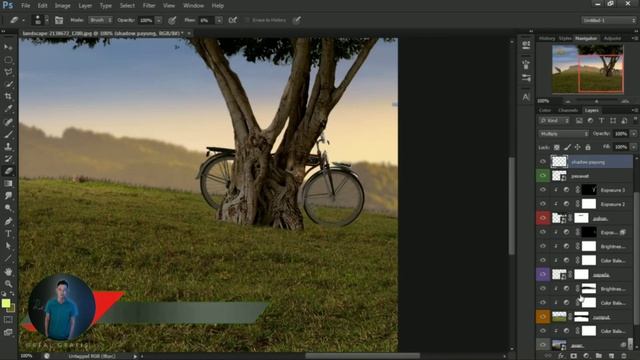Click the Navigator preview thumbnail
640x360 pixels.
click(588, 69)
